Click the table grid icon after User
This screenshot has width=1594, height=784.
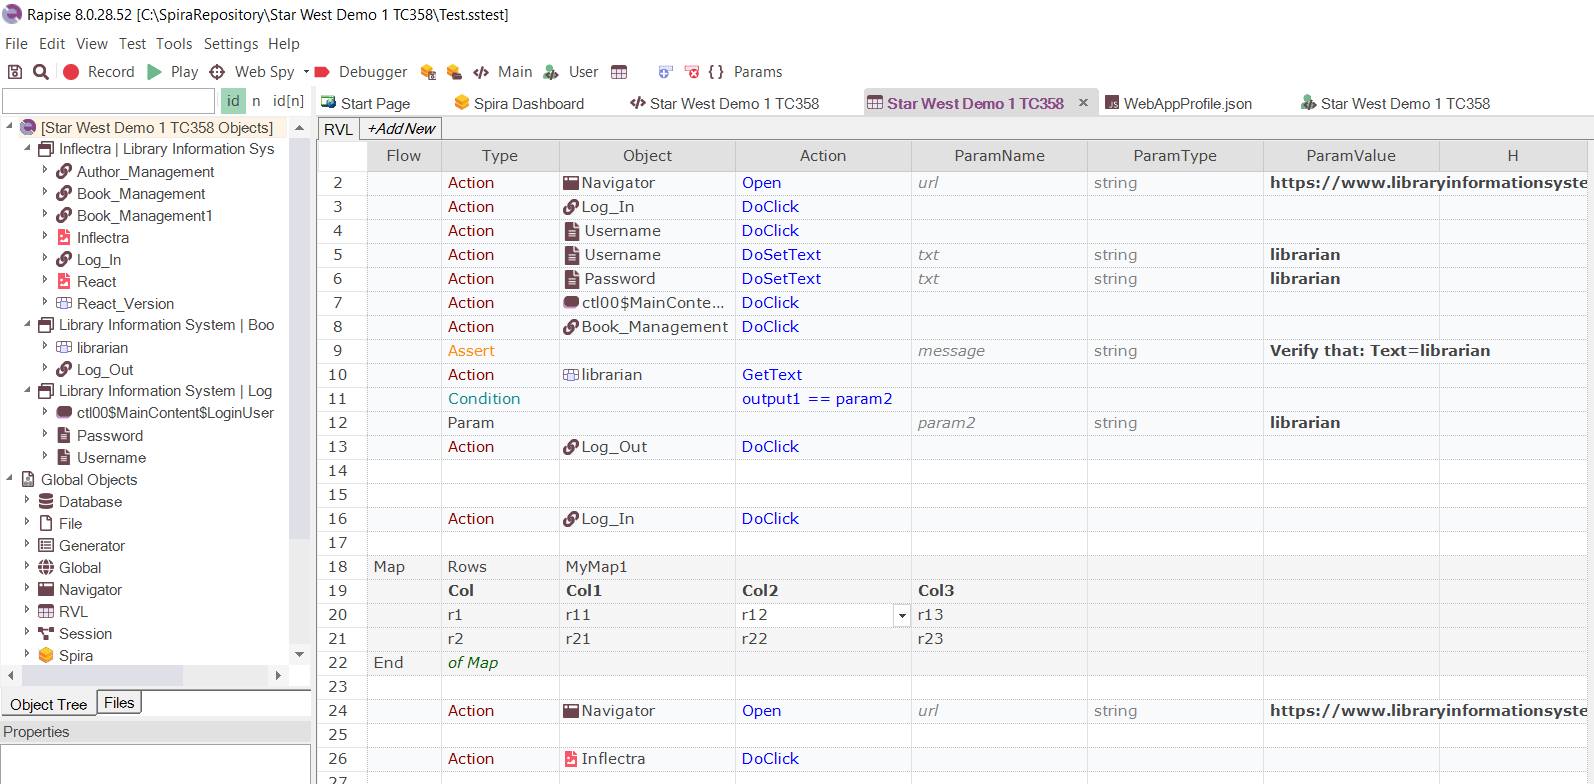pyautogui.click(x=619, y=72)
